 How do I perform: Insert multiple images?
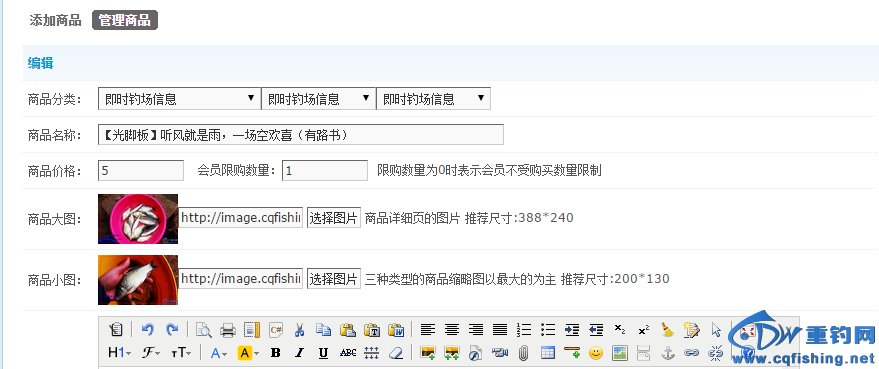click(x=452, y=353)
